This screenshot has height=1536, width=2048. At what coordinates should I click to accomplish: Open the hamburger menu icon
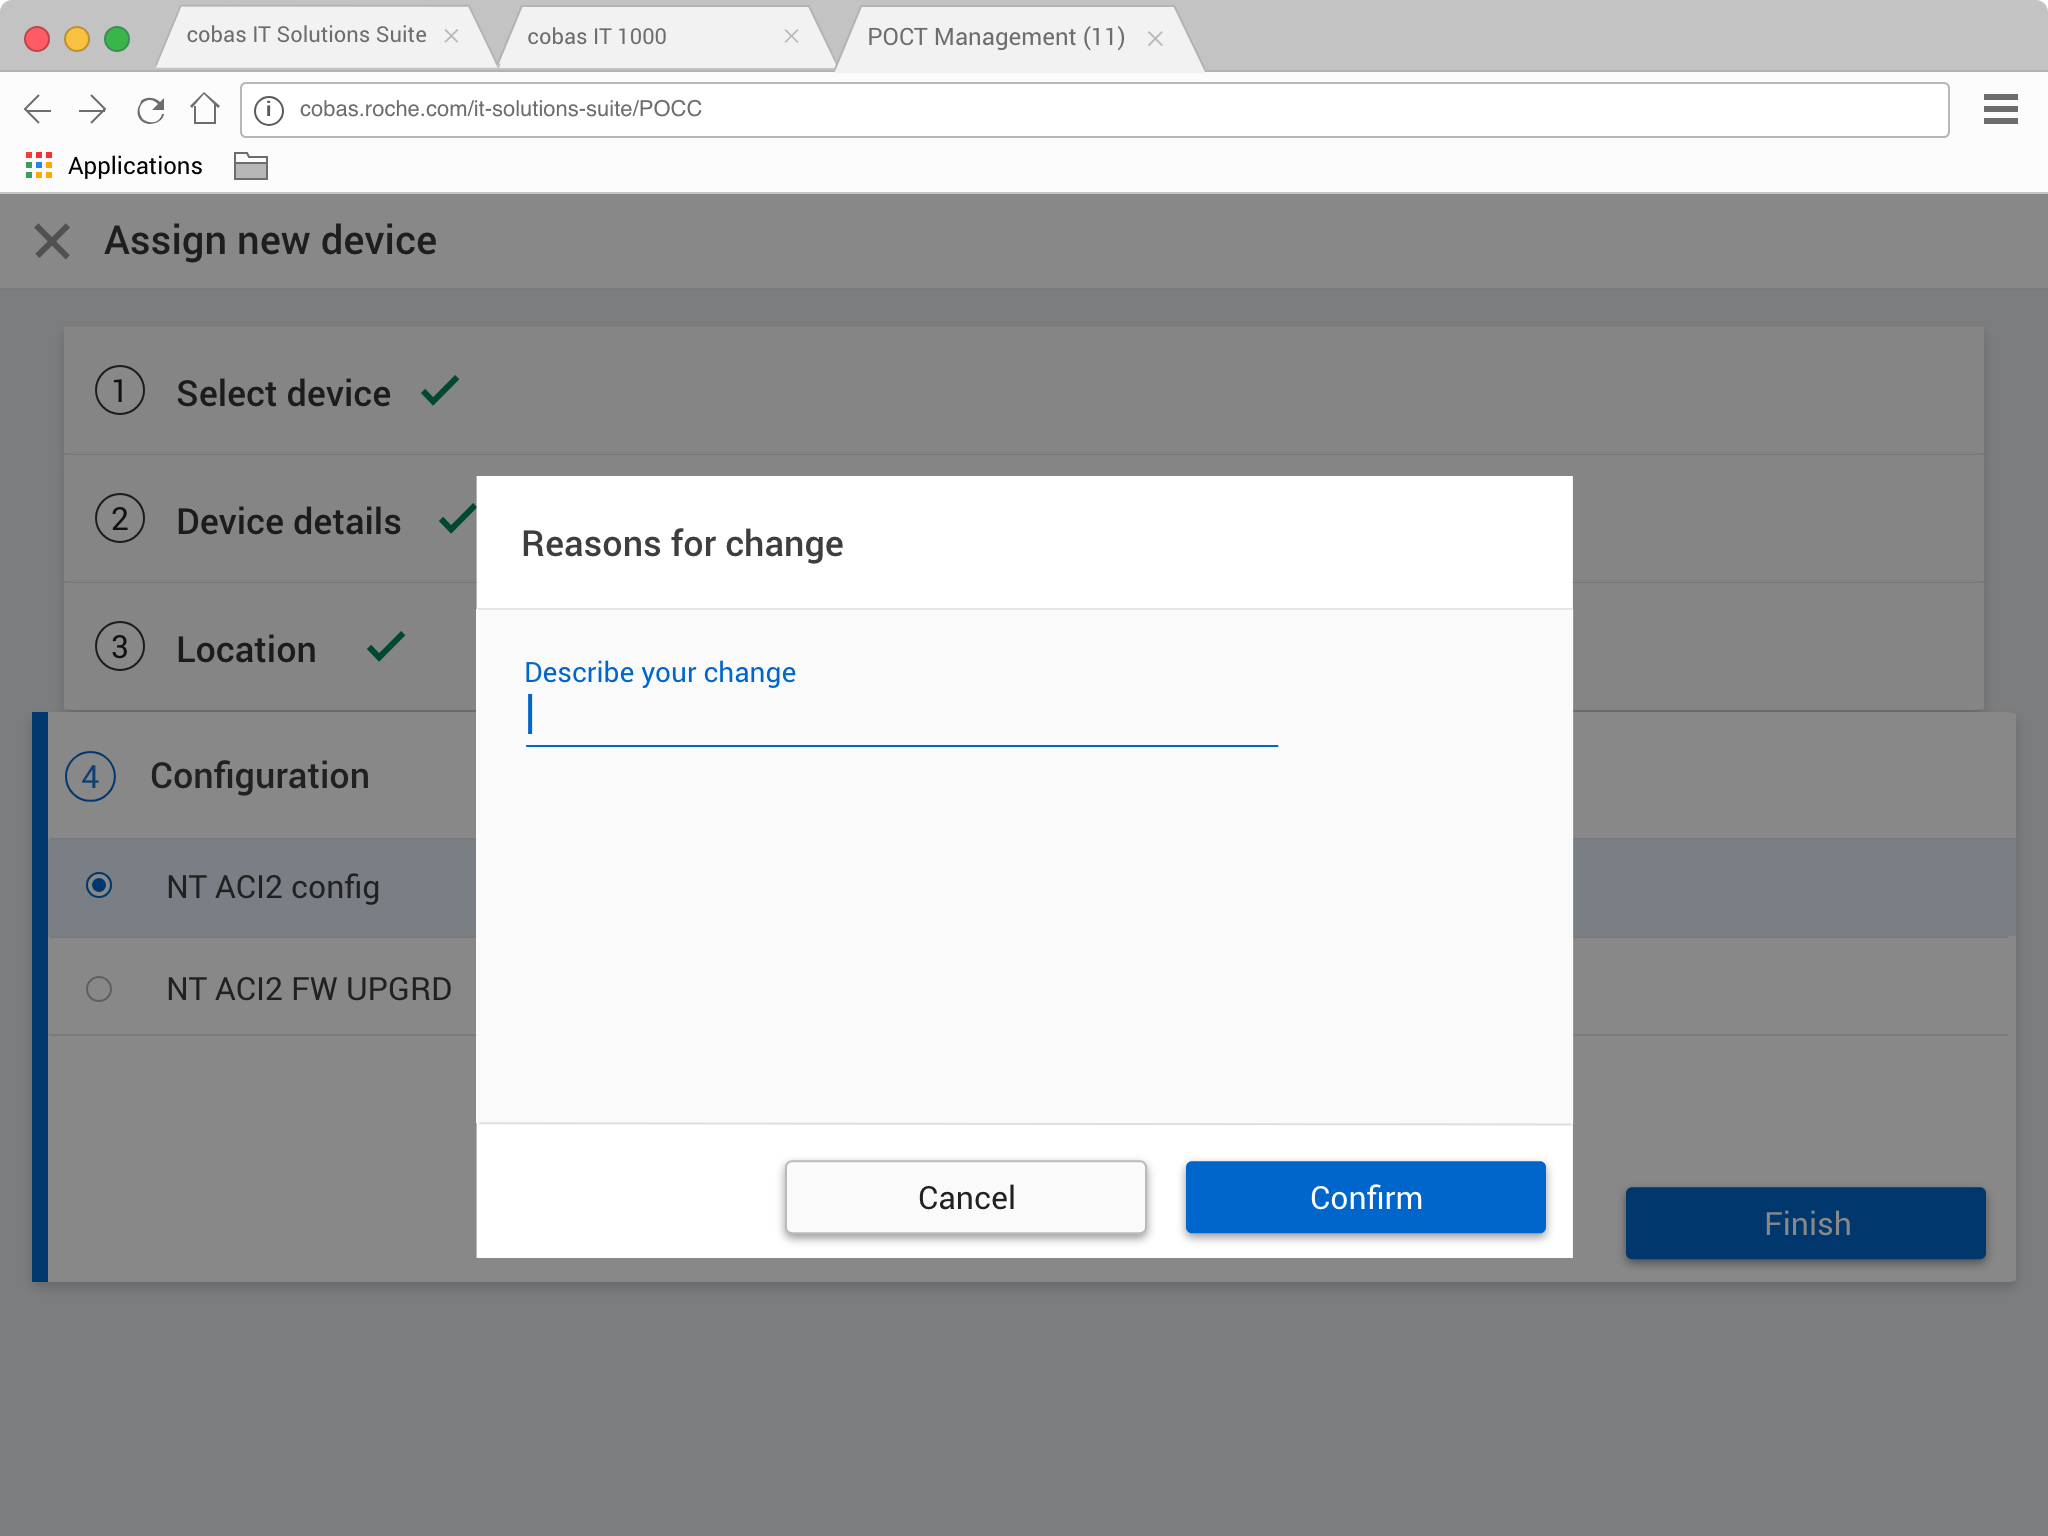tap(2000, 109)
